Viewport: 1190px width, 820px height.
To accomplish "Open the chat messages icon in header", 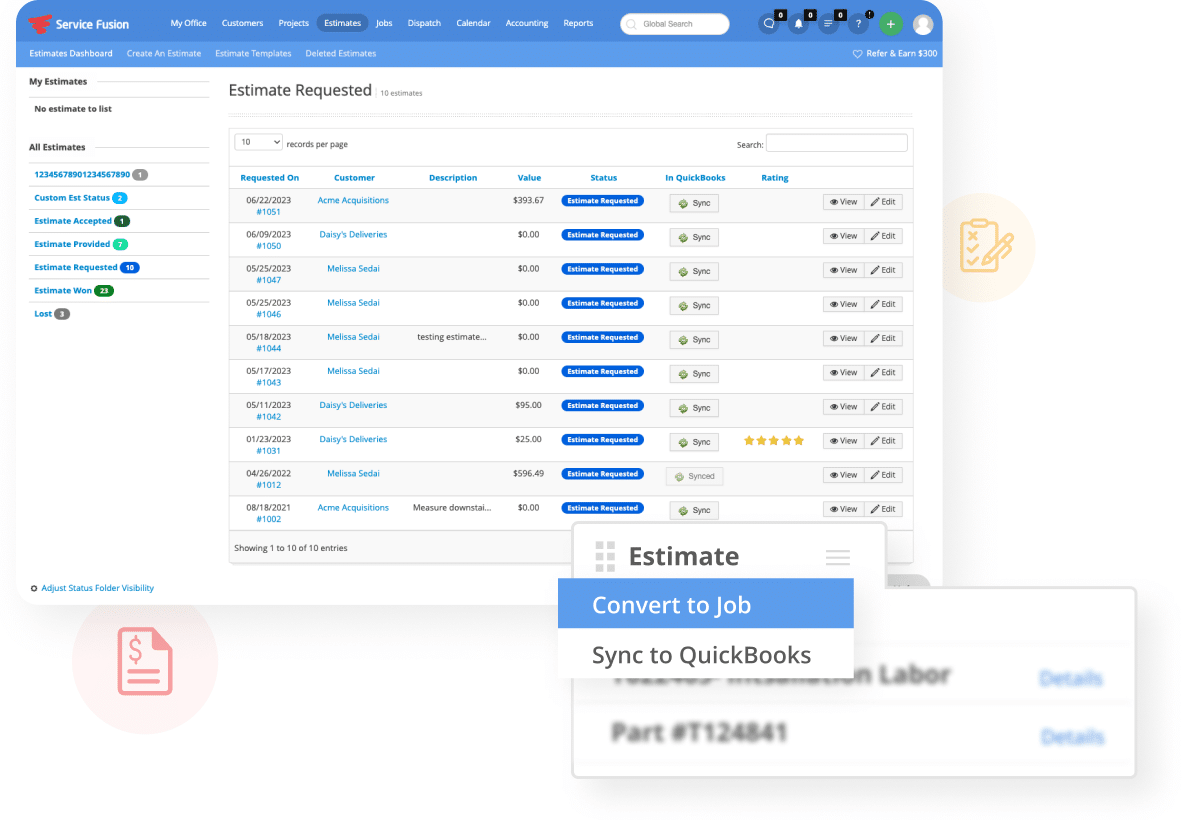I will tap(769, 23).
